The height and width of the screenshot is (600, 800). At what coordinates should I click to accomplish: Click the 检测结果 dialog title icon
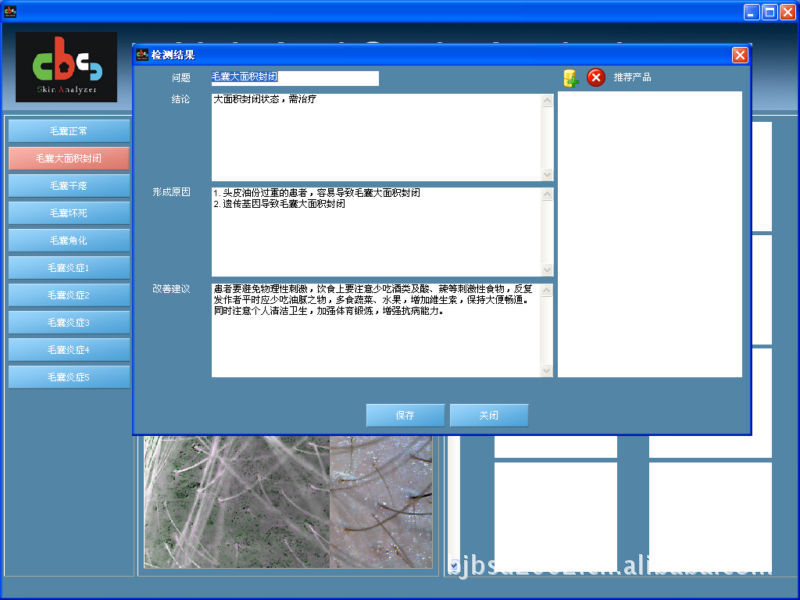[142, 55]
